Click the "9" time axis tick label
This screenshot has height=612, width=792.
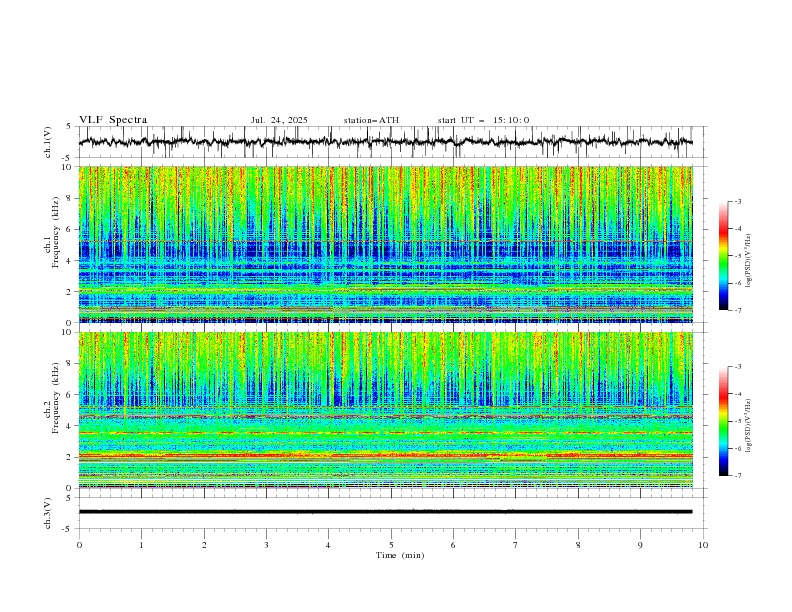tap(641, 545)
